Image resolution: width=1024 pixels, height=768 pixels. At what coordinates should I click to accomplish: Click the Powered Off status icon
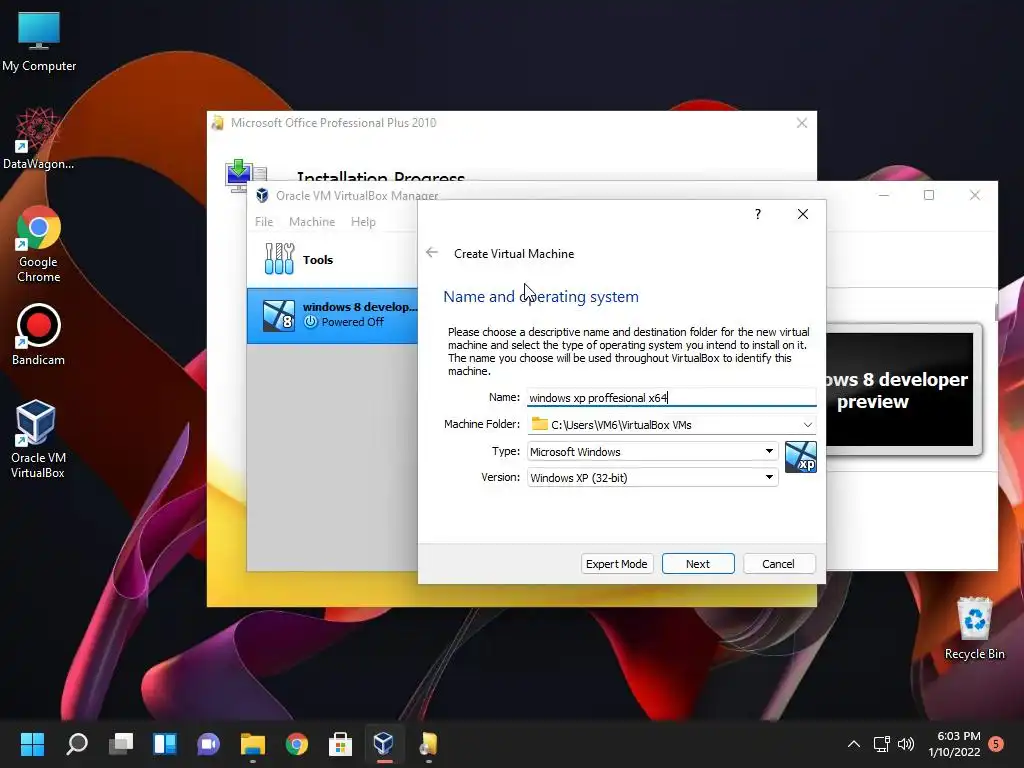[x=311, y=322]
